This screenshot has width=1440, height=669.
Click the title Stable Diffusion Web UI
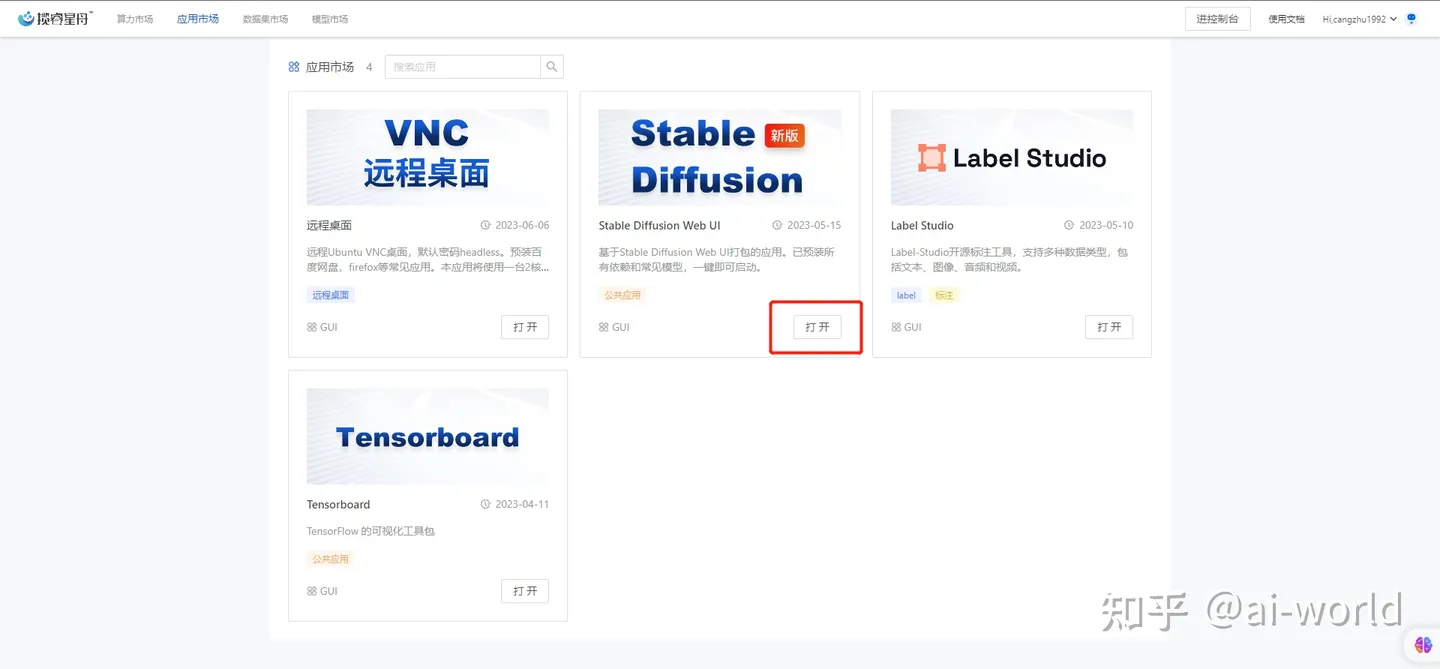pyautogui.click(x=660, y=226)
